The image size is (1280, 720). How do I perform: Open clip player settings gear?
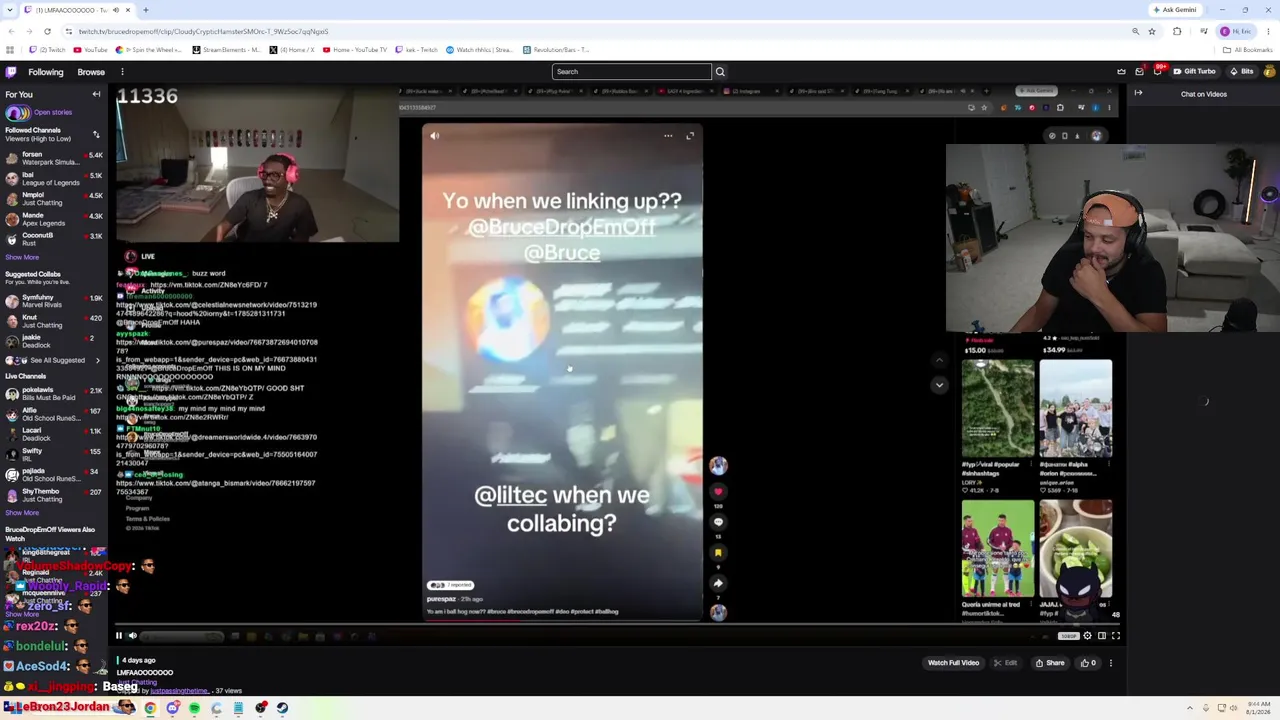tap(1087, 636)
